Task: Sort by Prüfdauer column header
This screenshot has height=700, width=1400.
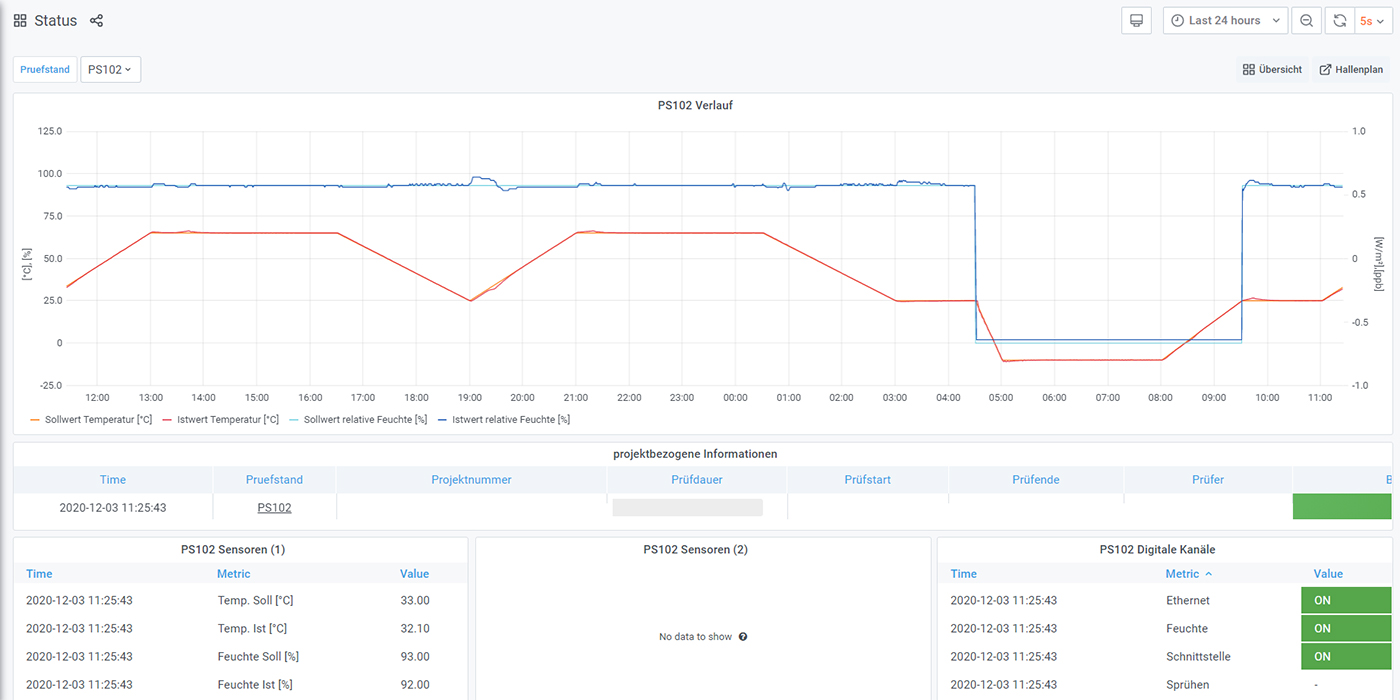Action: [x=697, y=480]
